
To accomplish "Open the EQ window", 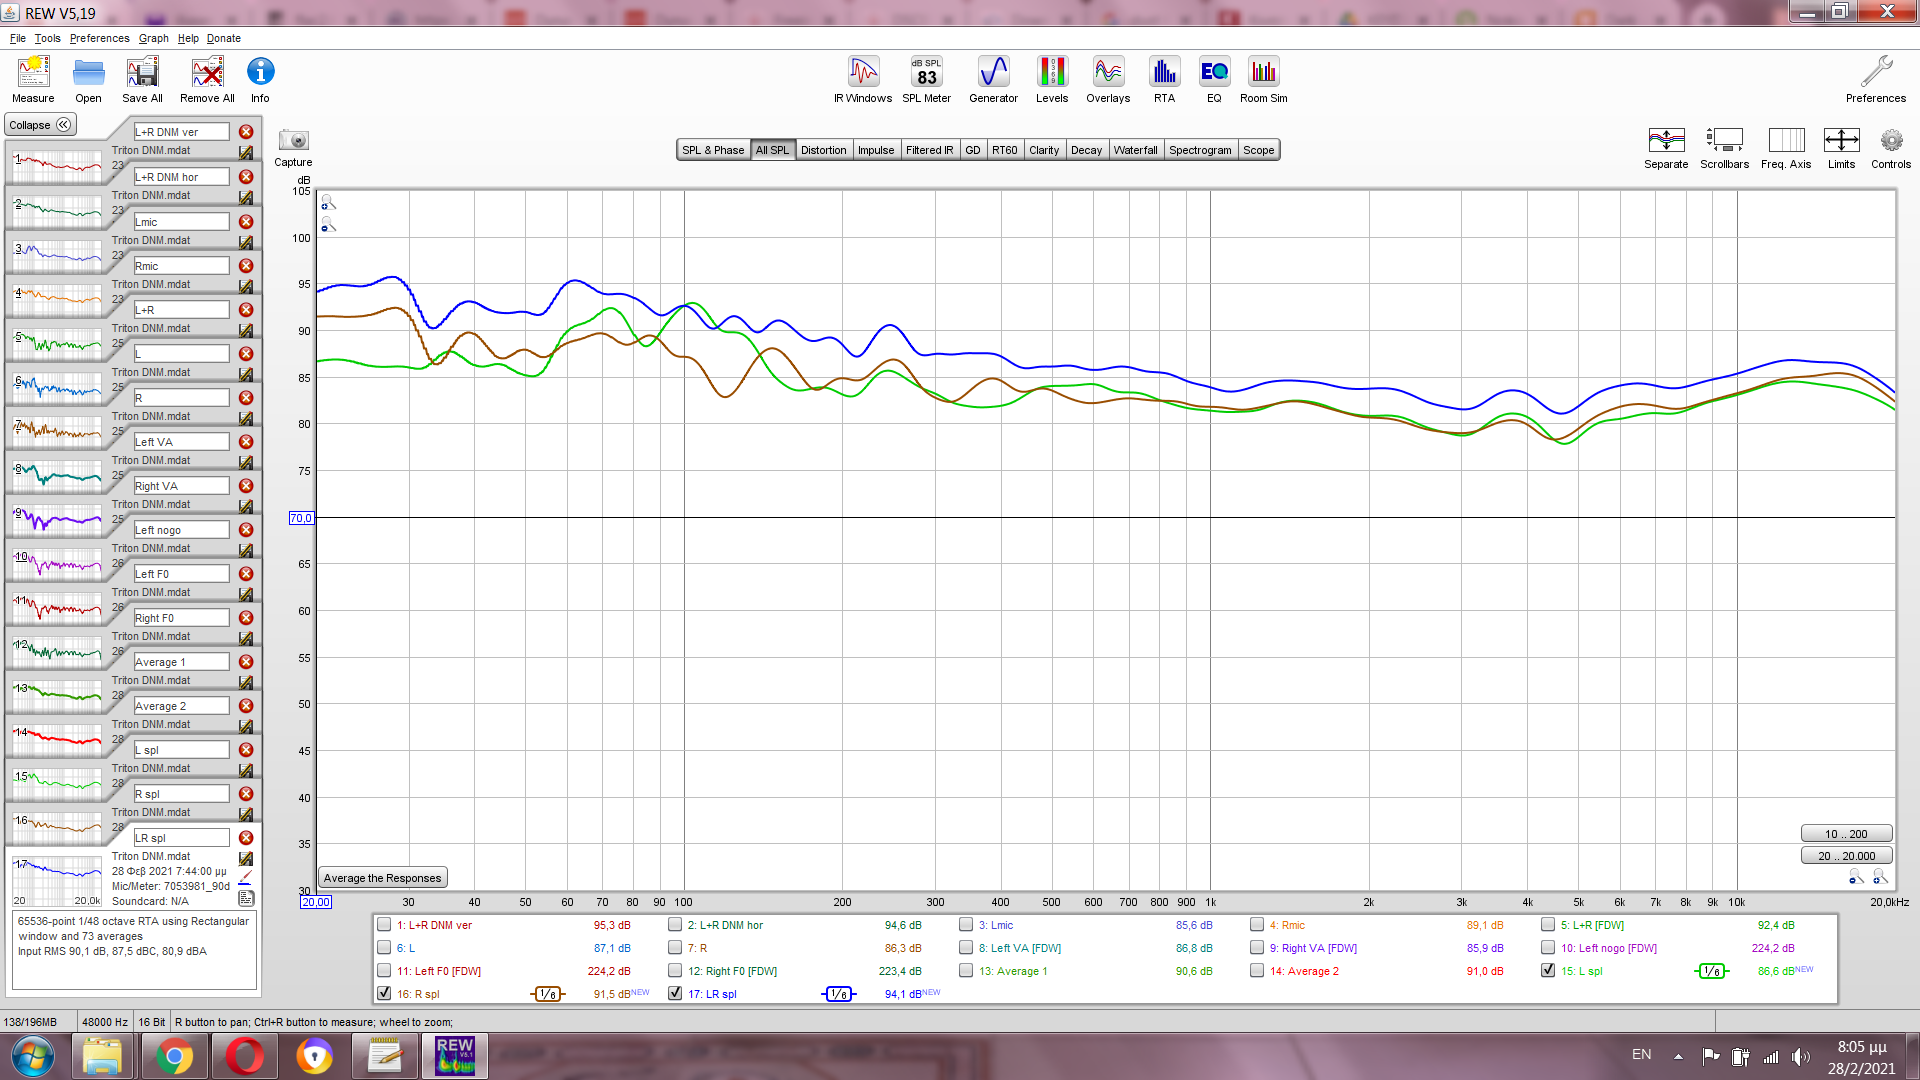I will (1214, 79).
